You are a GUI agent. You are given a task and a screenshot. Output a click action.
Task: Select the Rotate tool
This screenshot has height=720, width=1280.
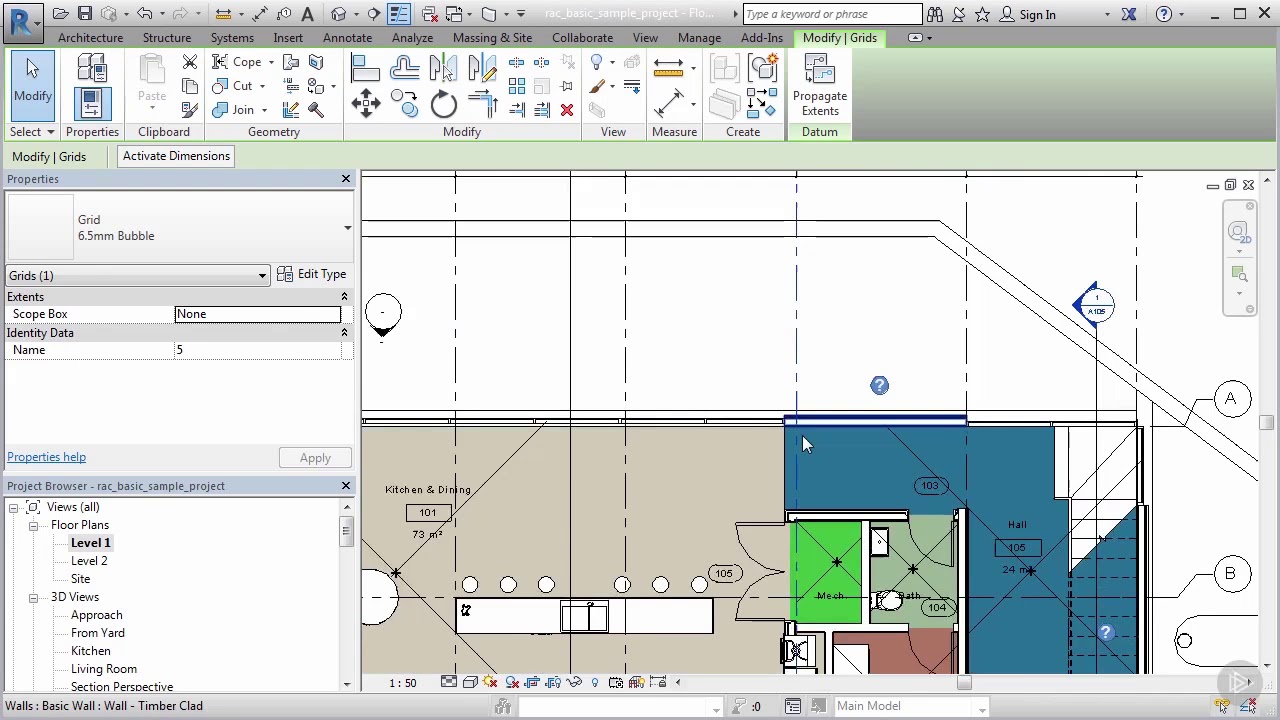443,104
